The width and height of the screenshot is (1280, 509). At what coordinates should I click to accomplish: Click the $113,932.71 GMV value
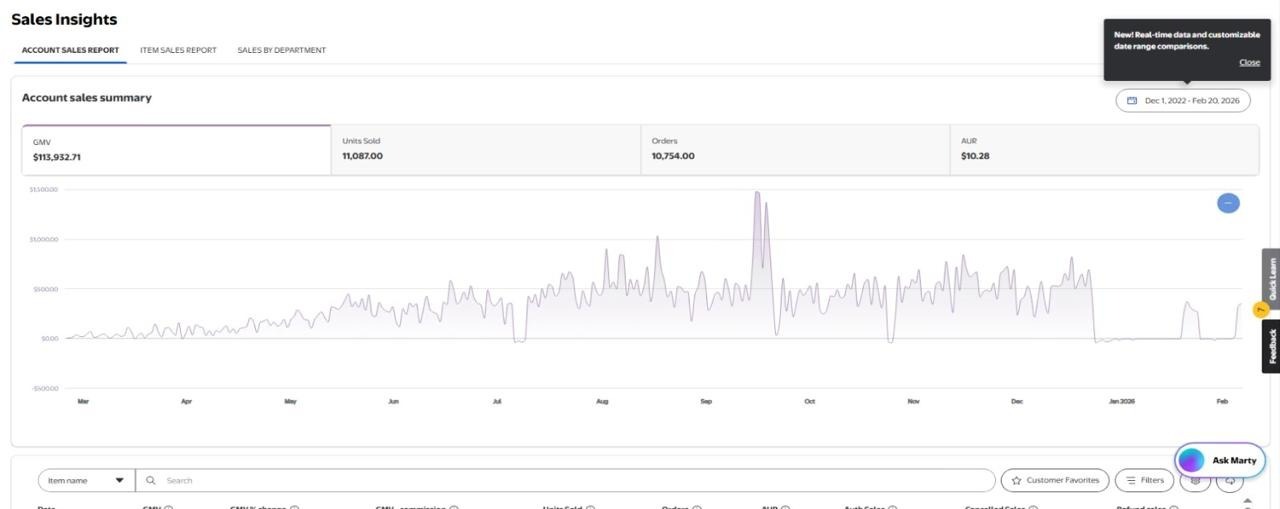coord(57,157)
